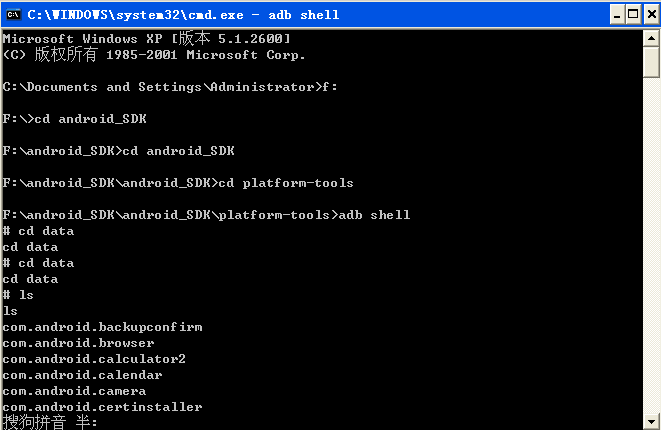The height and width of the screenshot is (430, 661).
Task: Click the com.android.calculator2 entry
Action: (x=94, y=359)
